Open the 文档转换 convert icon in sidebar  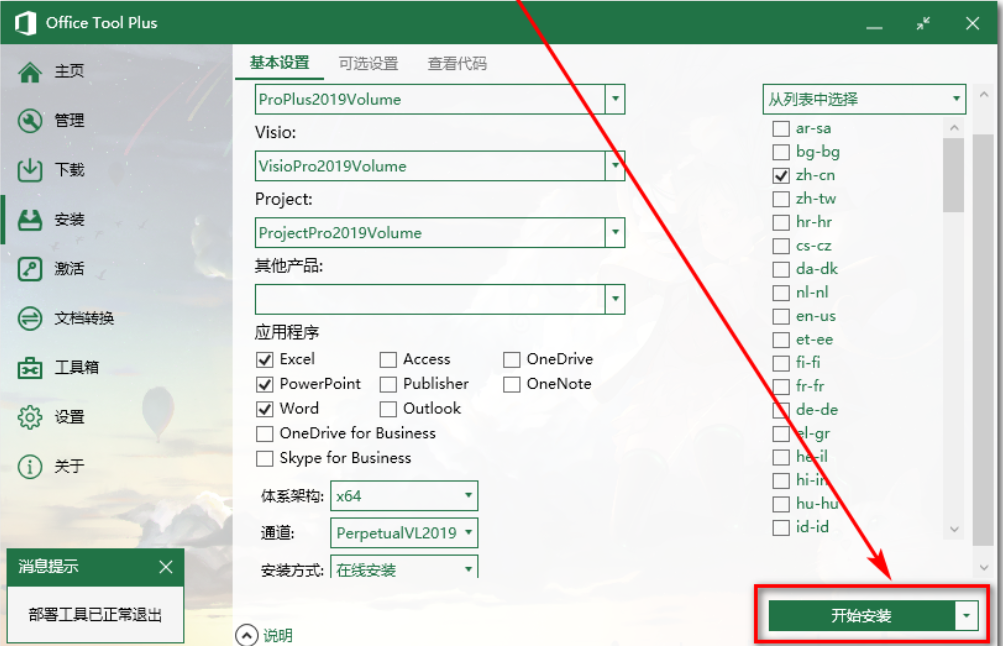pos(29,318)
